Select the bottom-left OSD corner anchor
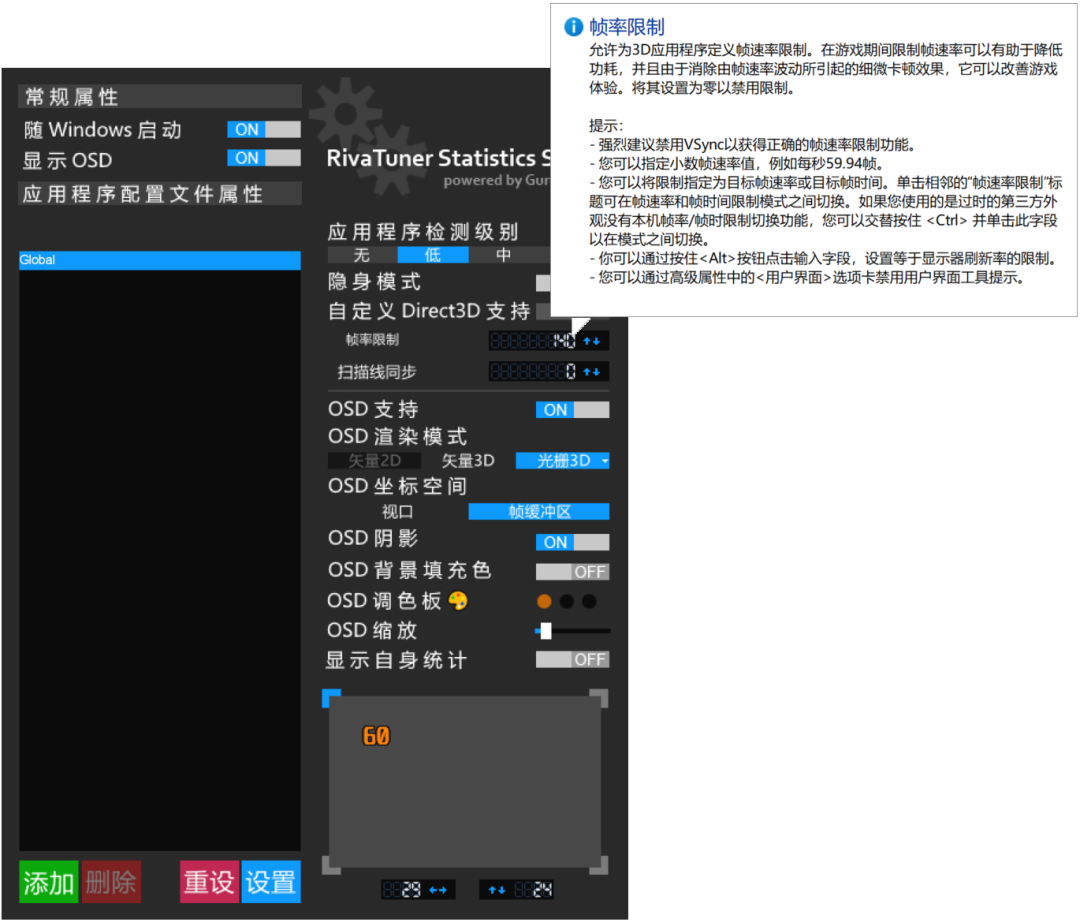Image resolution: width=1080 pixels, height=922 pixels. tap(331, 866)
